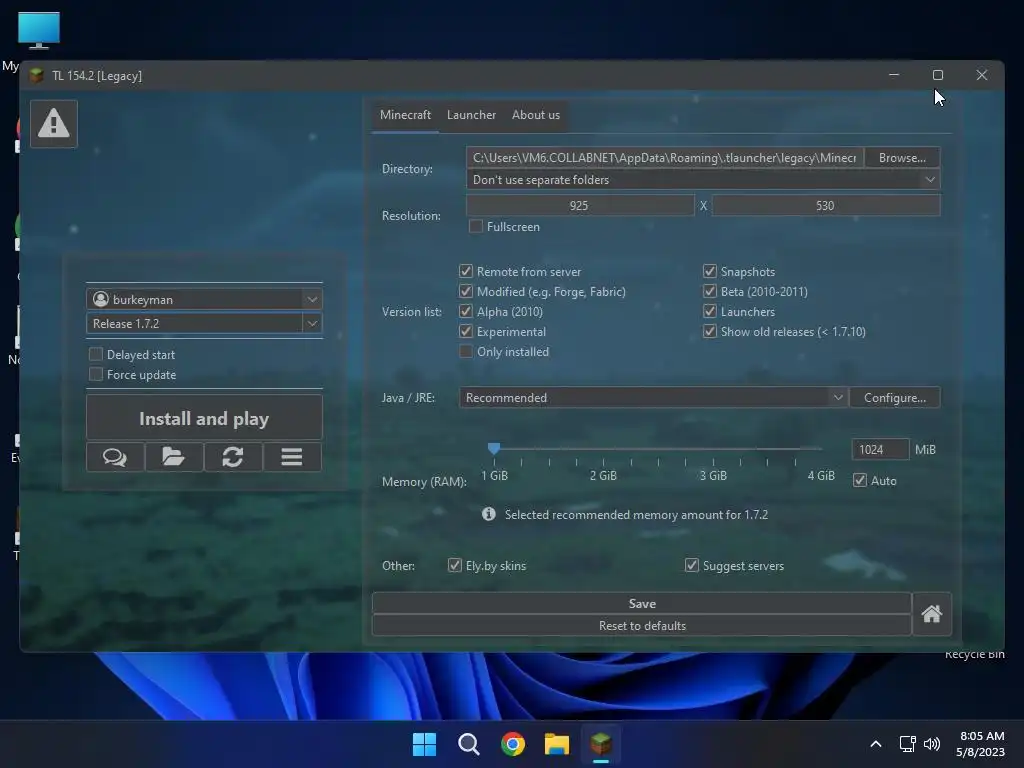Toggle the Experimental checkbox

coord(466,332)
